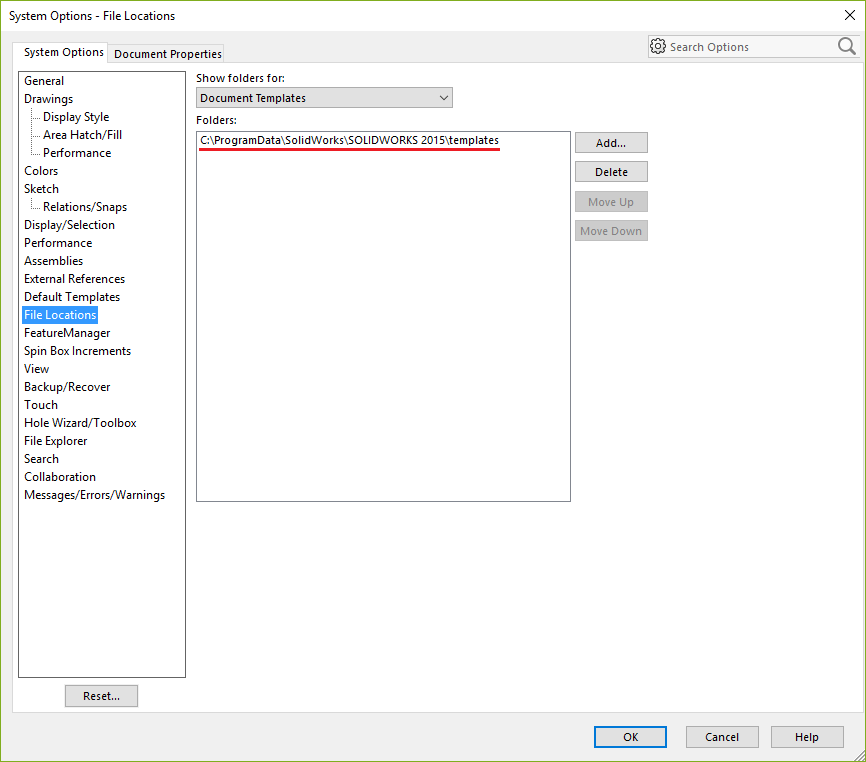Screen dimensions: 866x762
Task: Select Messages/Errors/Warnings option
Action: pyautogui.click(x=94, y=495)
